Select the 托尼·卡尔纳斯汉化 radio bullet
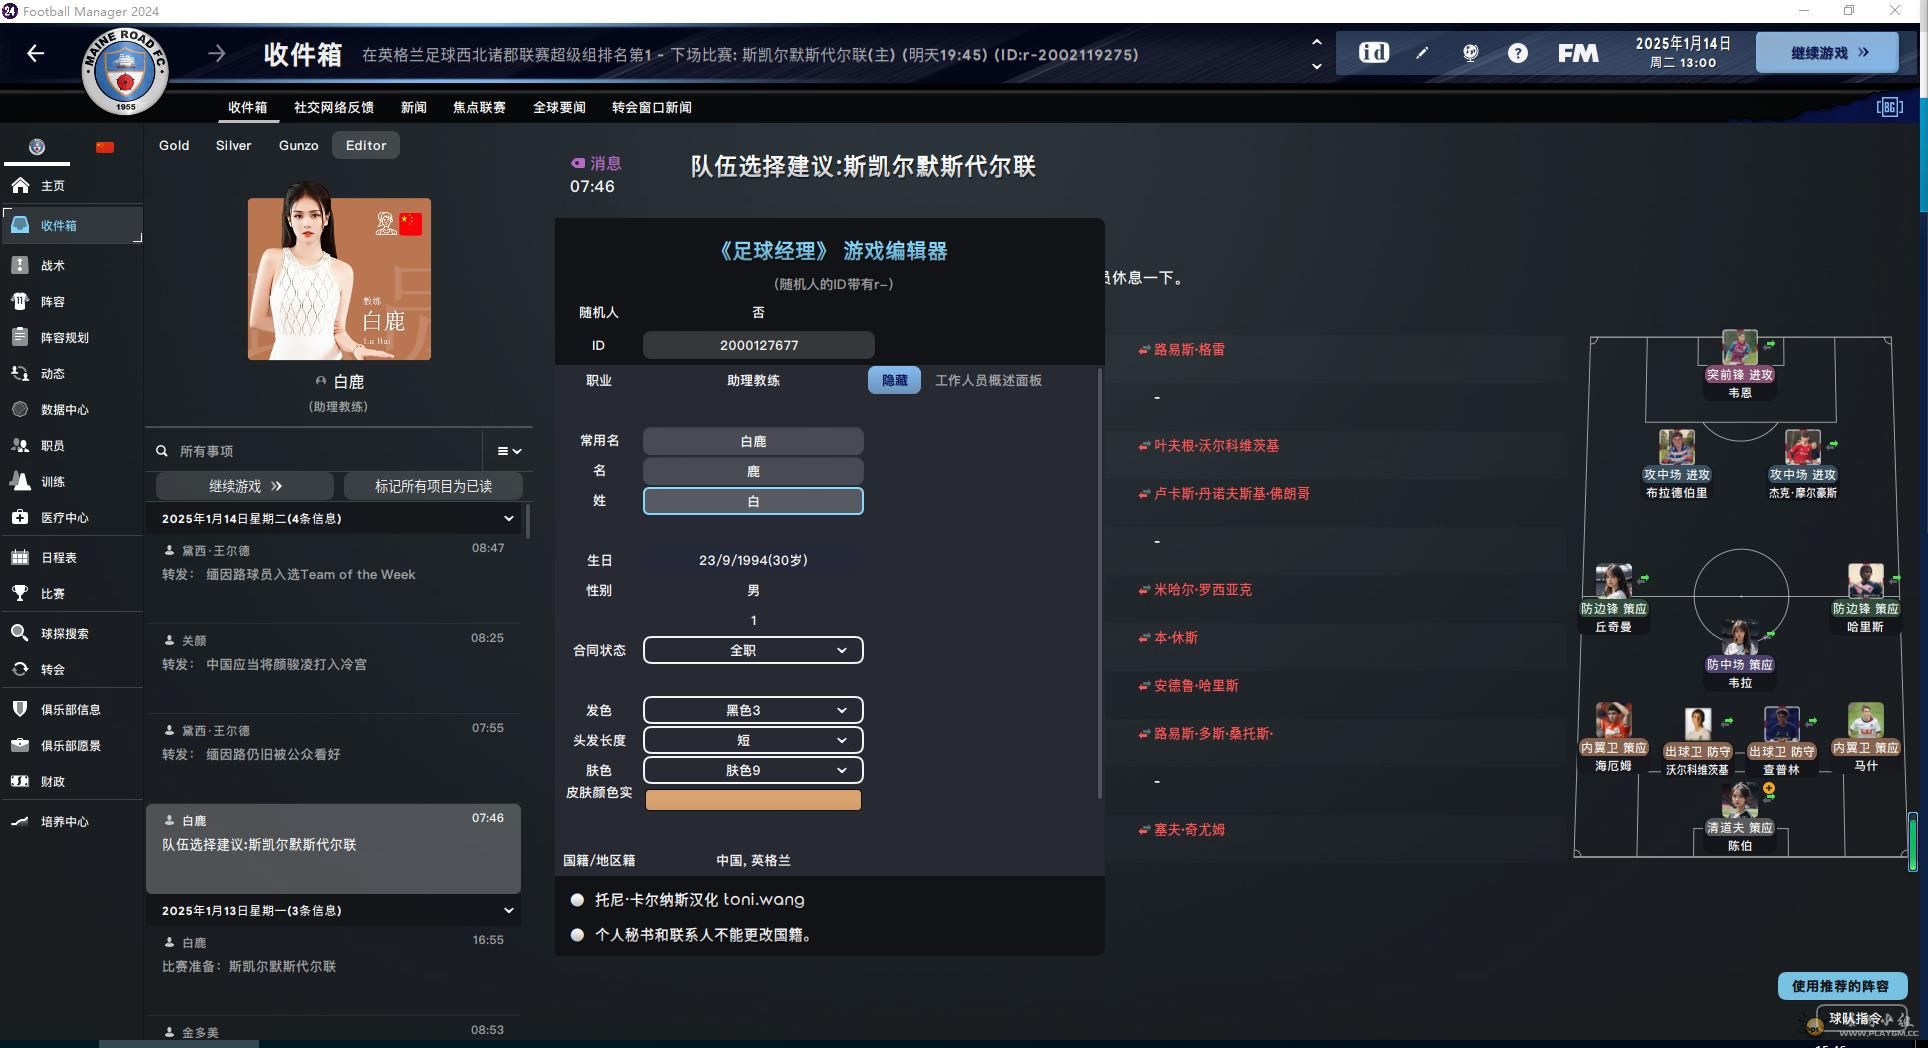Viewport: 1928px width, 1048px height. pyautogui.click(x=577, y=900)
